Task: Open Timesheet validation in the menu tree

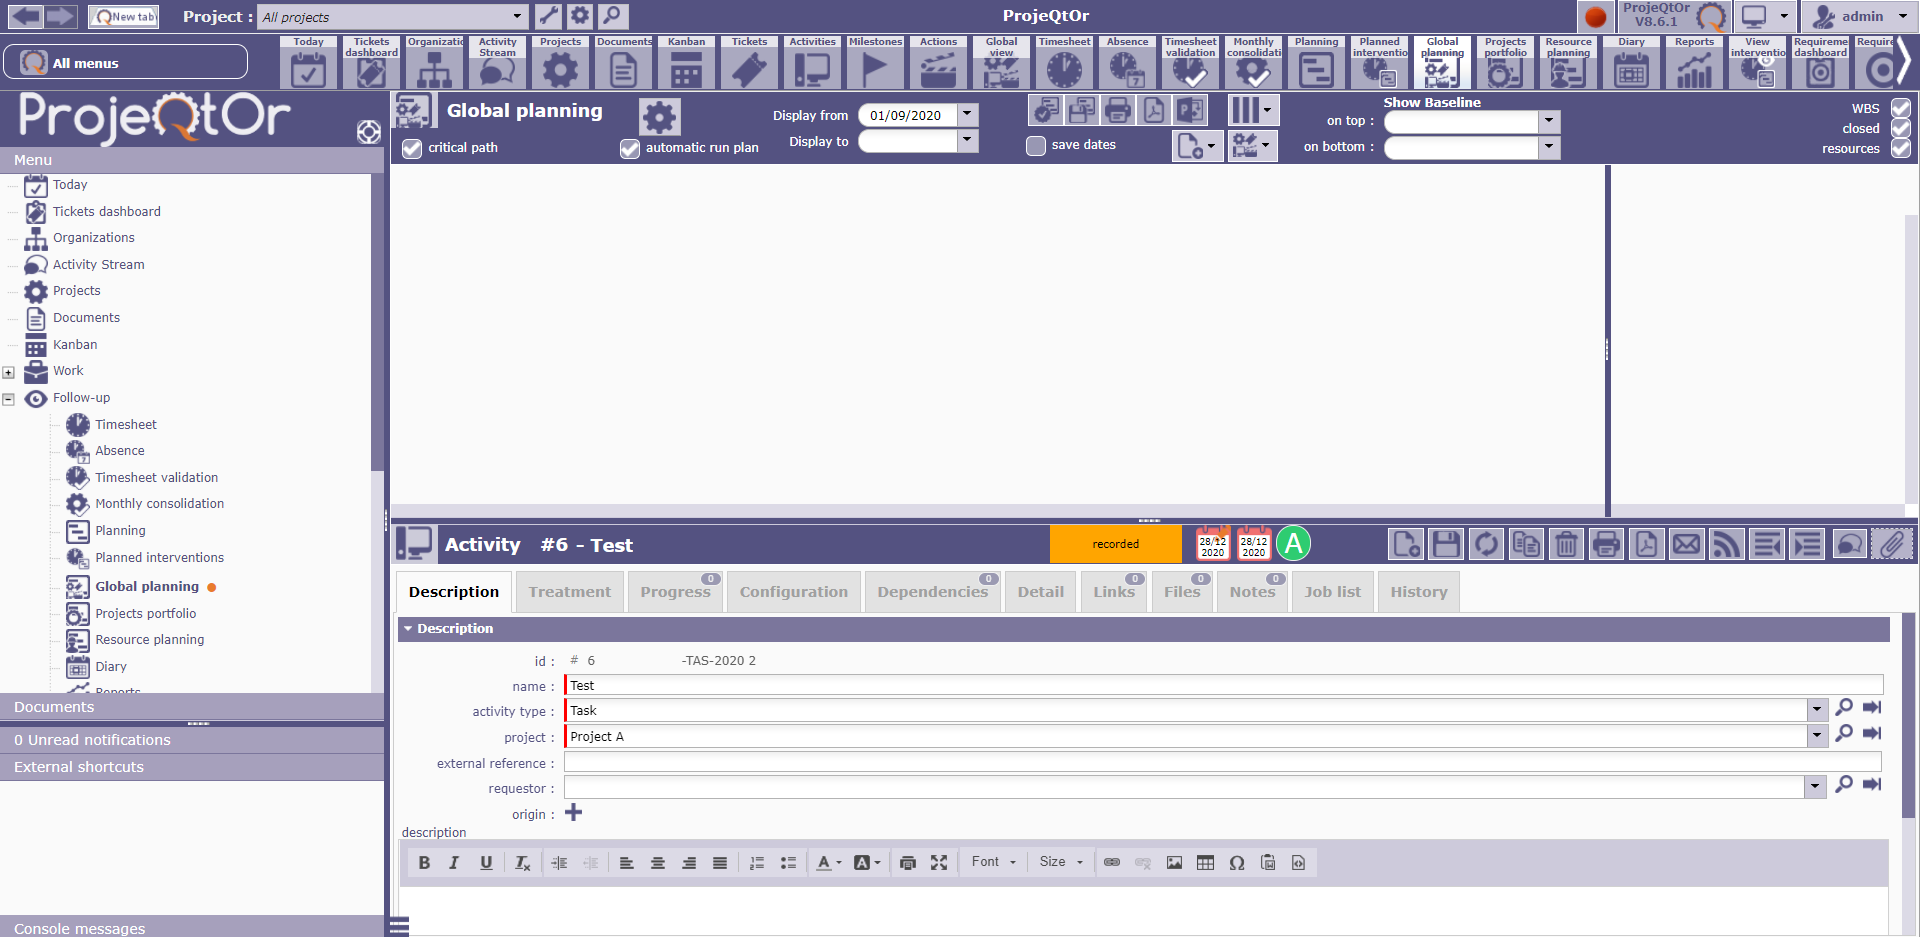Action: [156, 478]
